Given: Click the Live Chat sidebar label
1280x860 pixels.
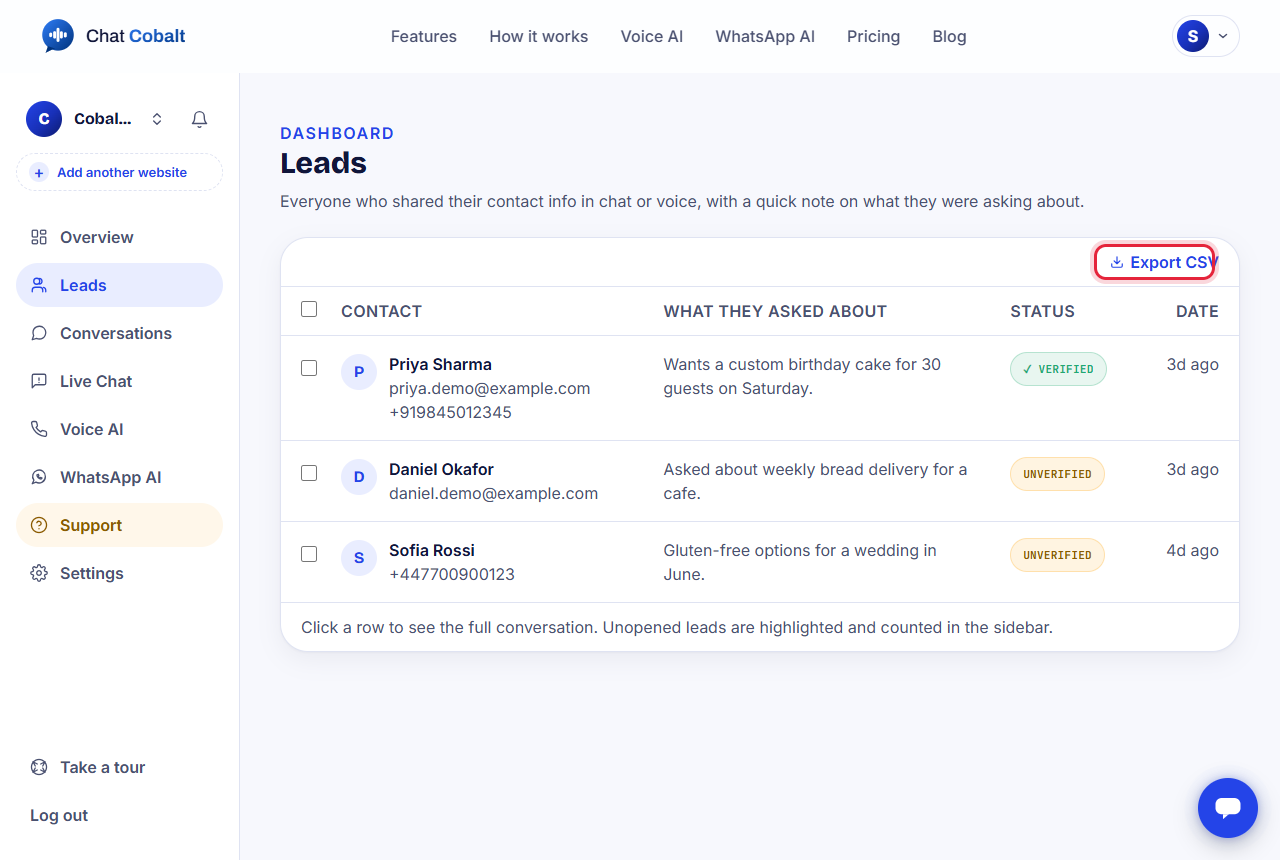Looking at the screenshot, I should point(96,381).
